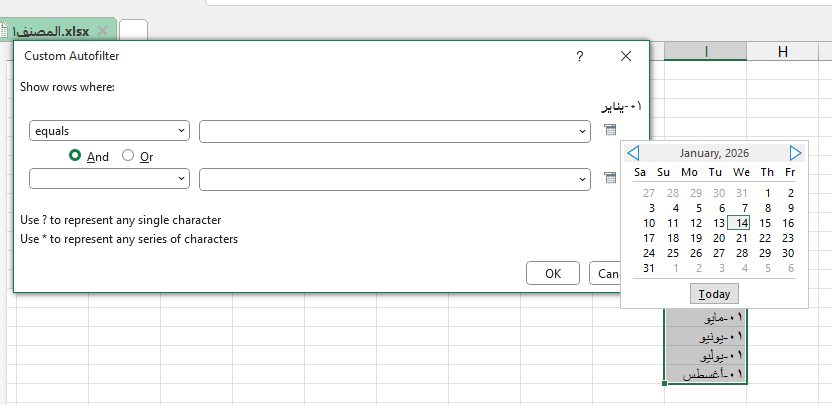Screen dimensions: 832x405
Task: Click the first row date picker icon
Action: coord(610,130)
